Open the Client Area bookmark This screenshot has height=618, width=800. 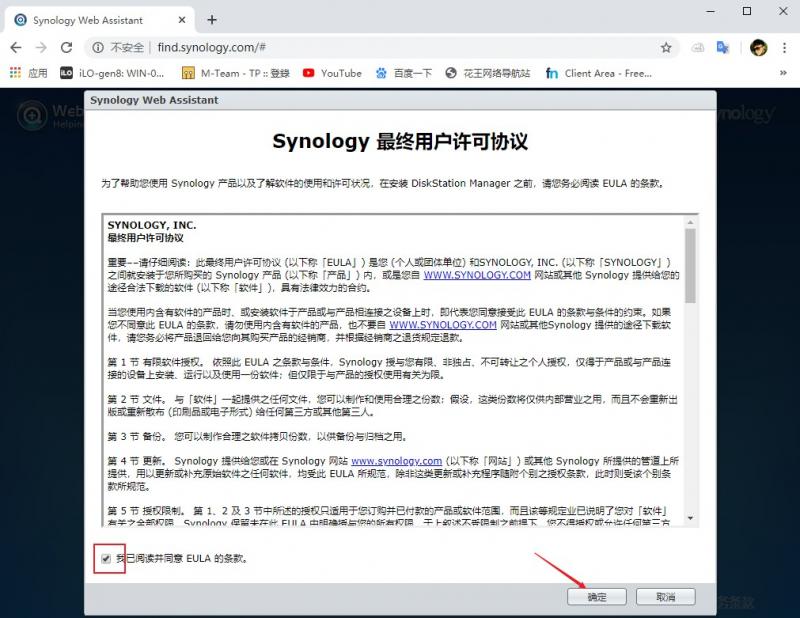coord(598,73)
